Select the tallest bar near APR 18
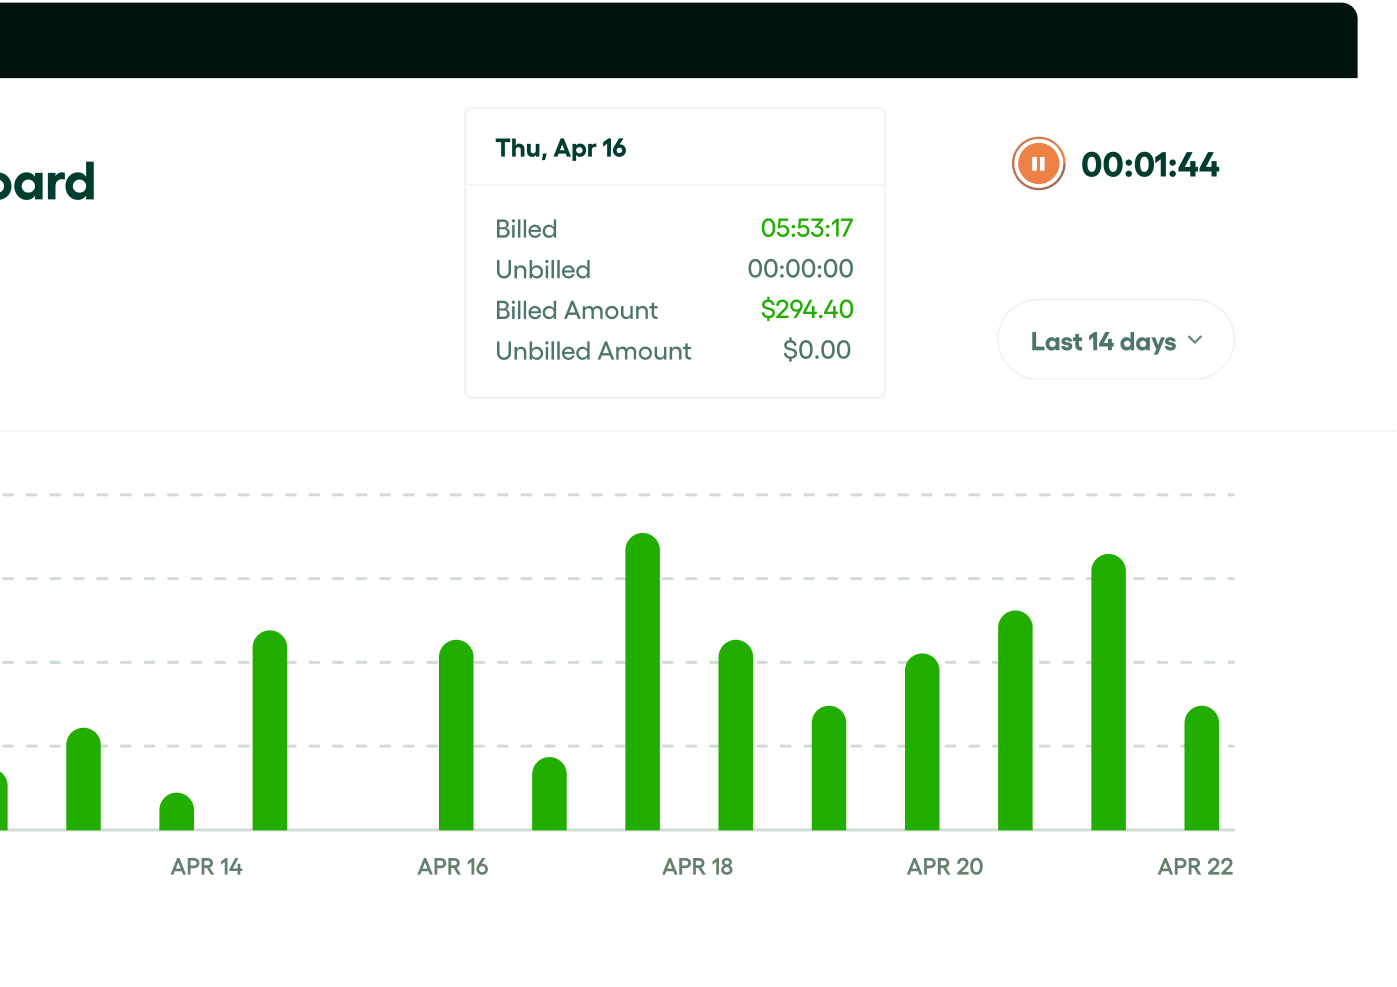1397x987 pixels. coord(643,682)
